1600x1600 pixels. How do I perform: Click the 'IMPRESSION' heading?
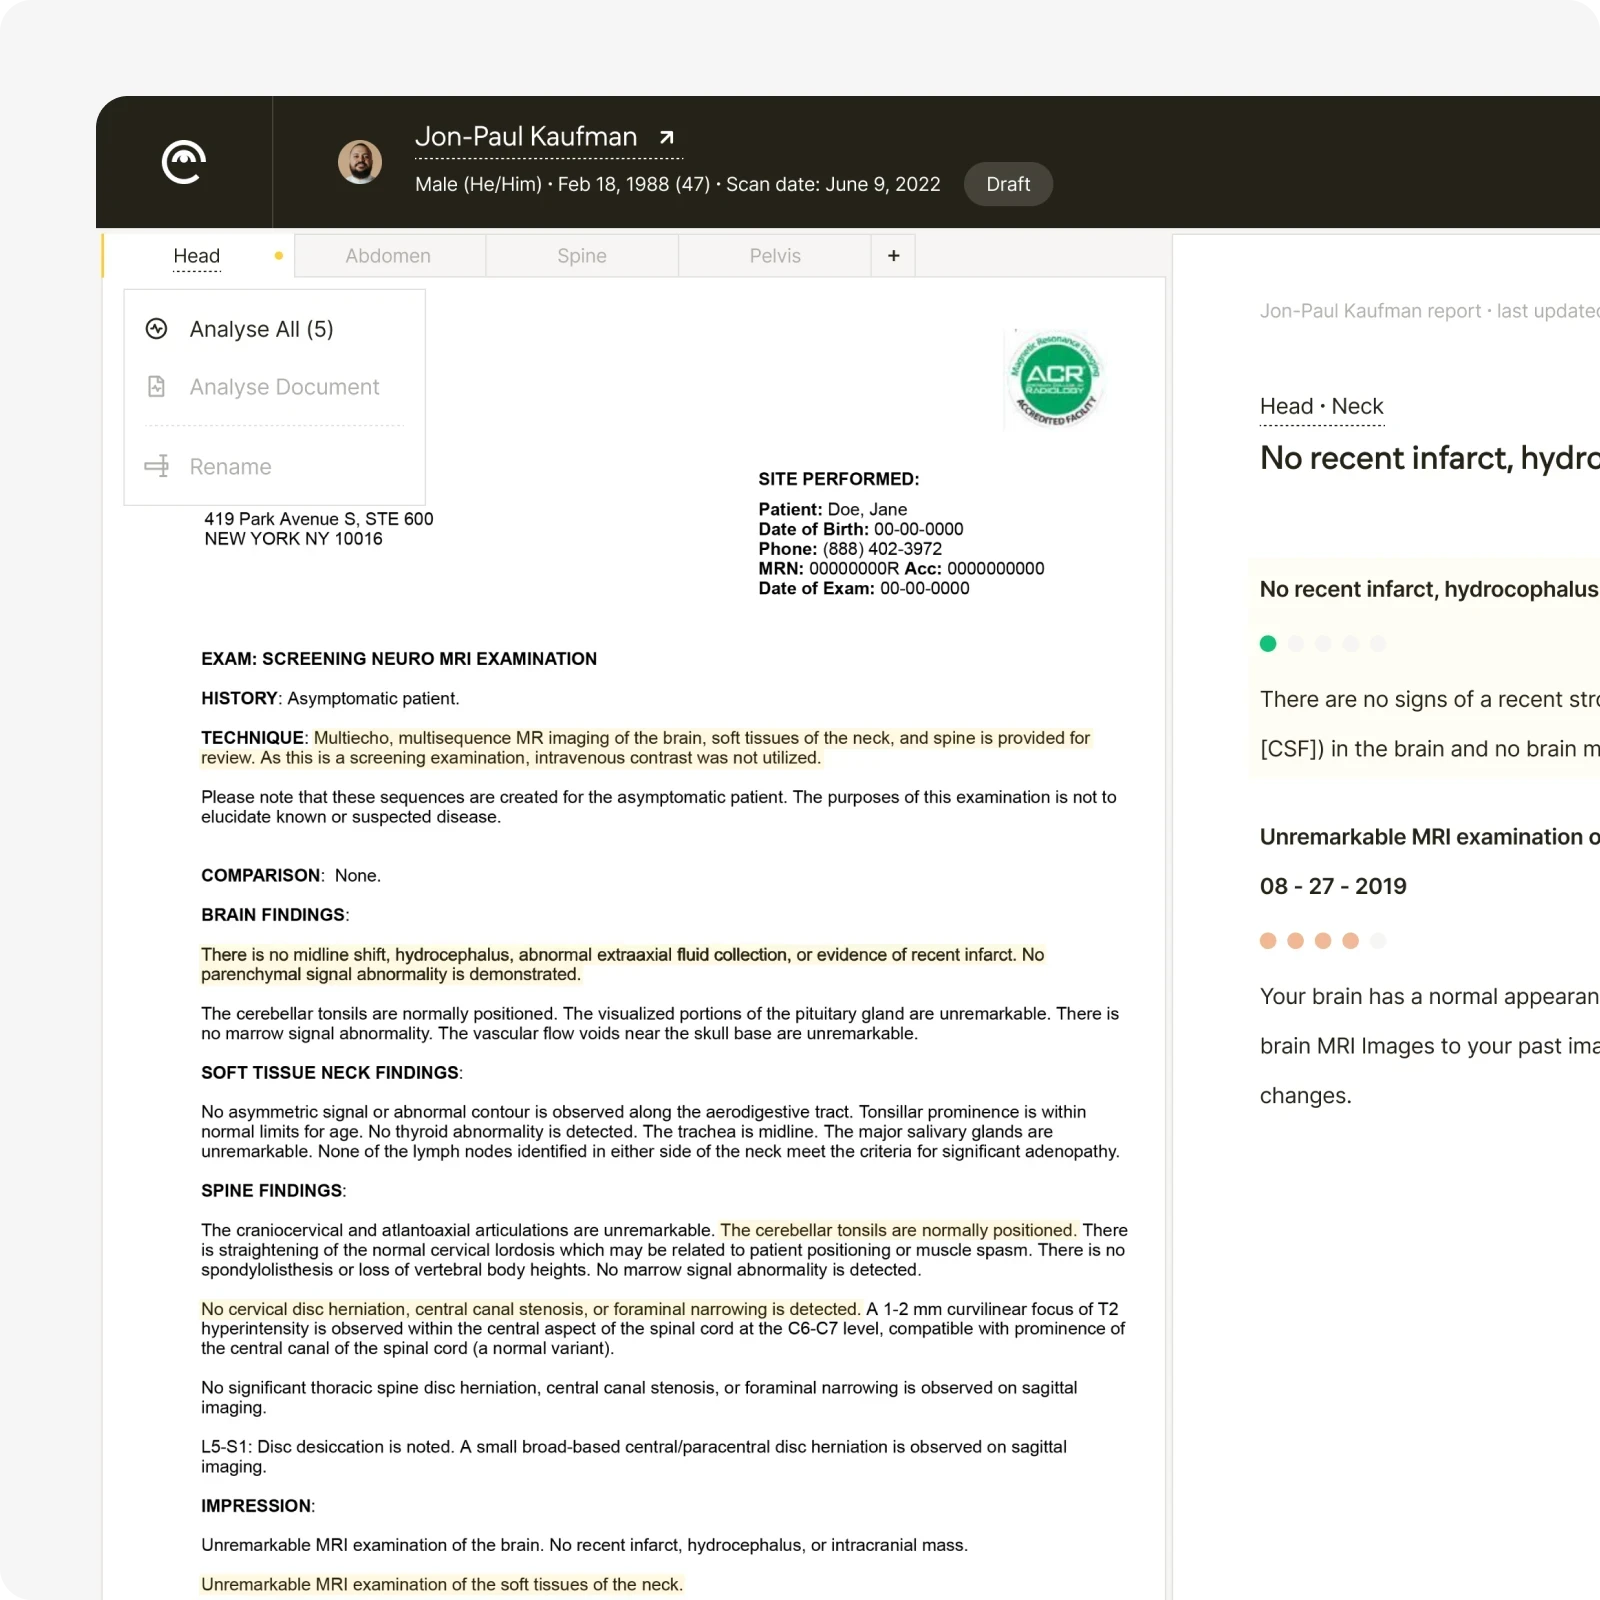tap(258, 1506)
